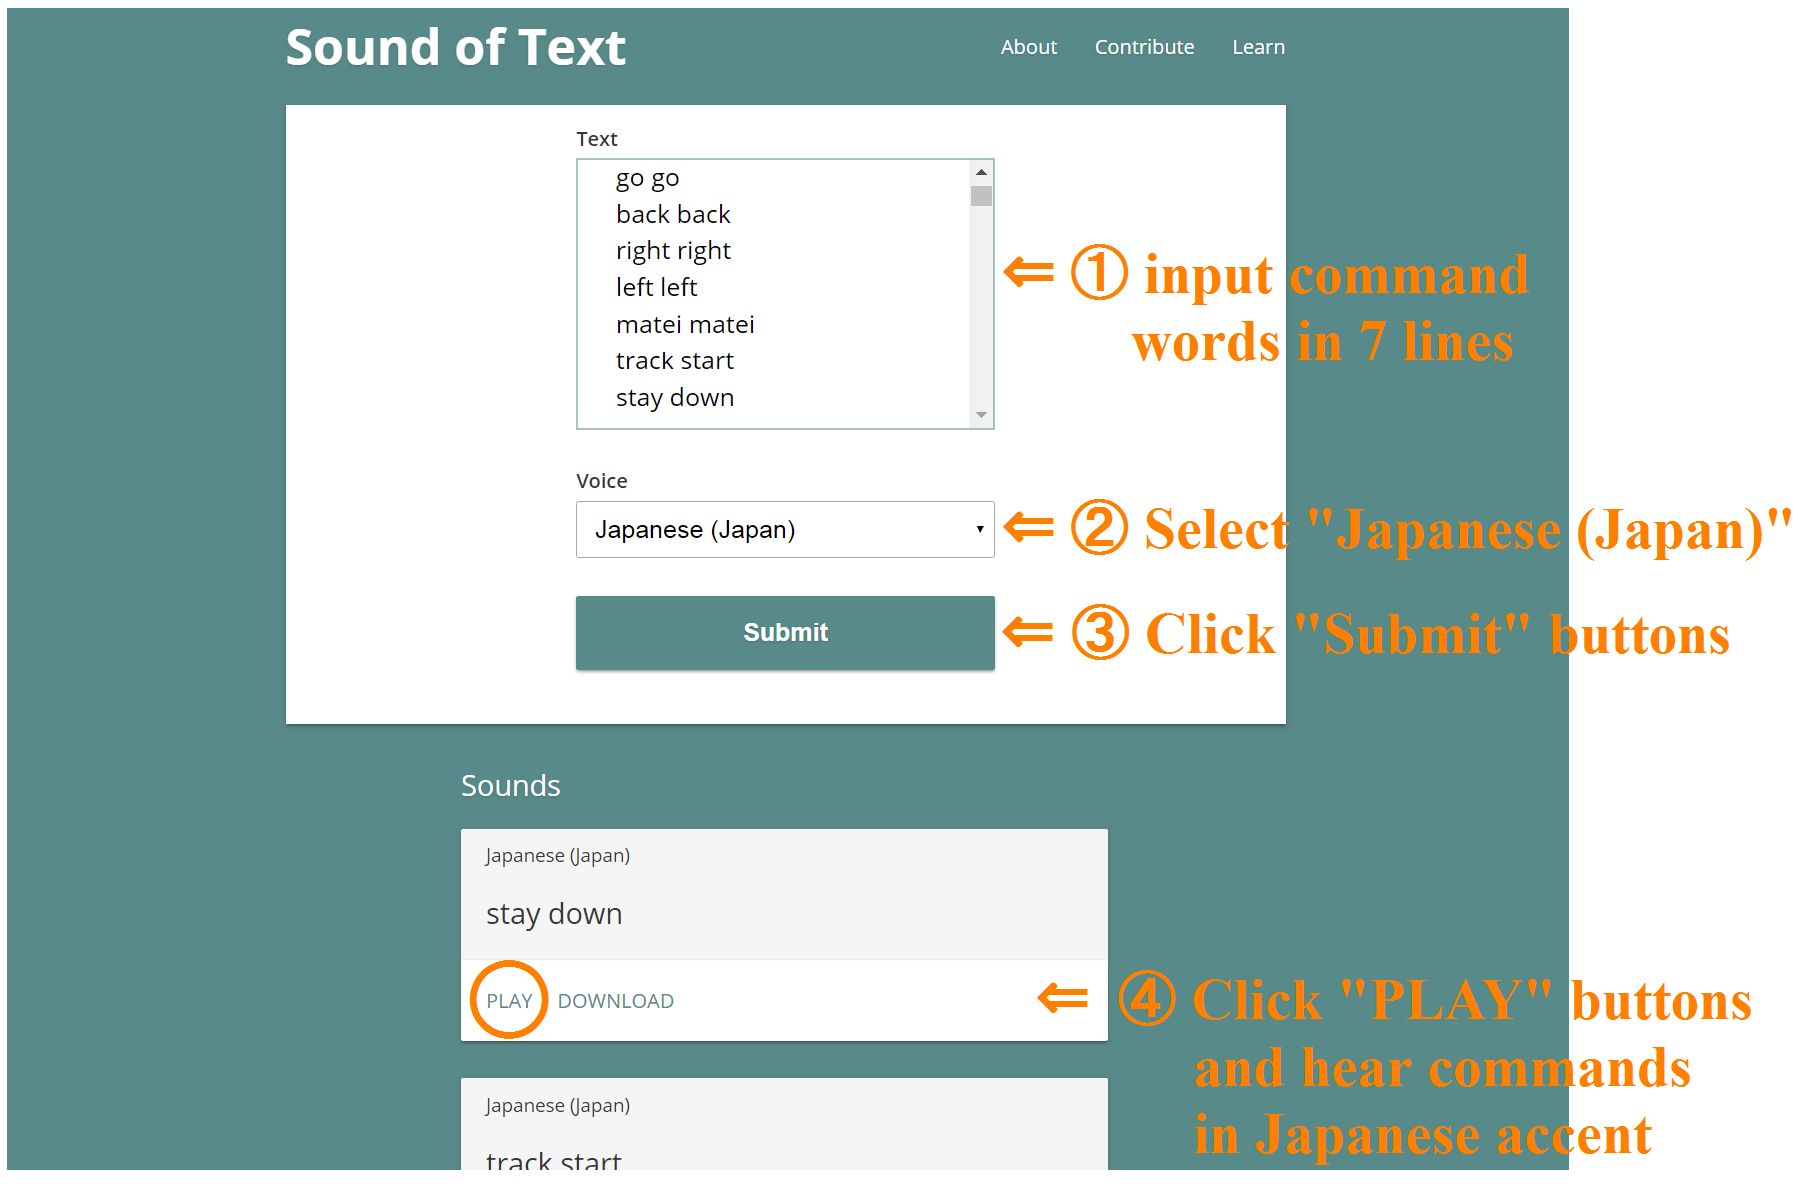The width and height of the screenshot is (1811, 1187).
Task: Select the line "track start" in the textarea
Action: [x=674, y=360]
